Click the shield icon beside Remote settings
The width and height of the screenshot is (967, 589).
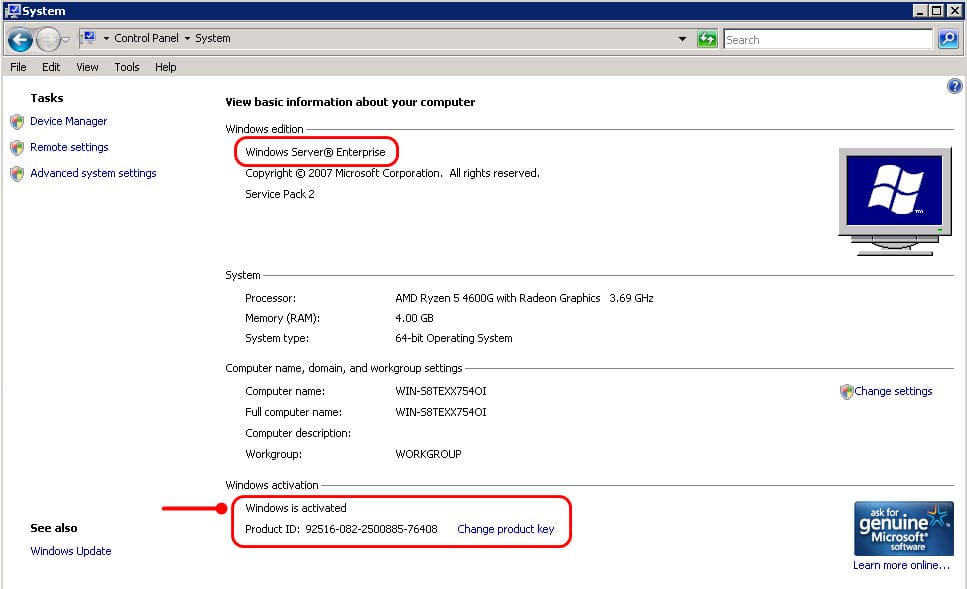tap(17, 148)
